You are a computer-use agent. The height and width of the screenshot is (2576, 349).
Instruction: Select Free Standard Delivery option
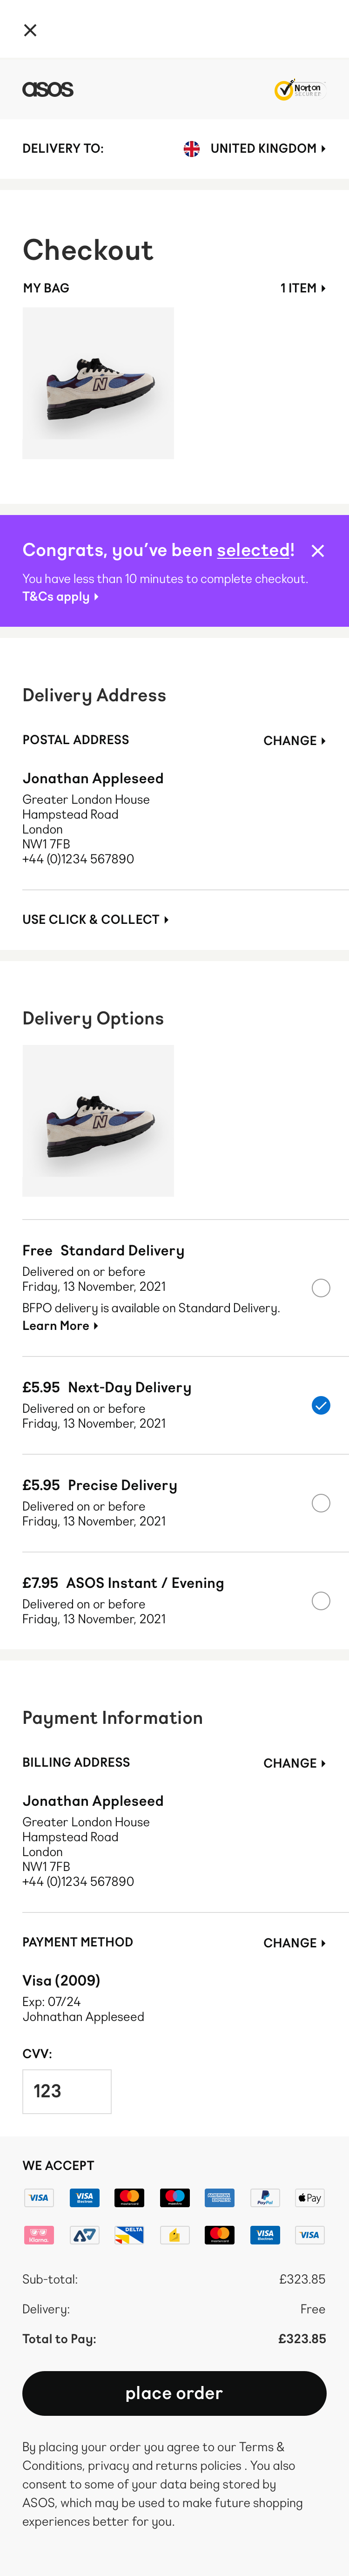[320, 1288]
